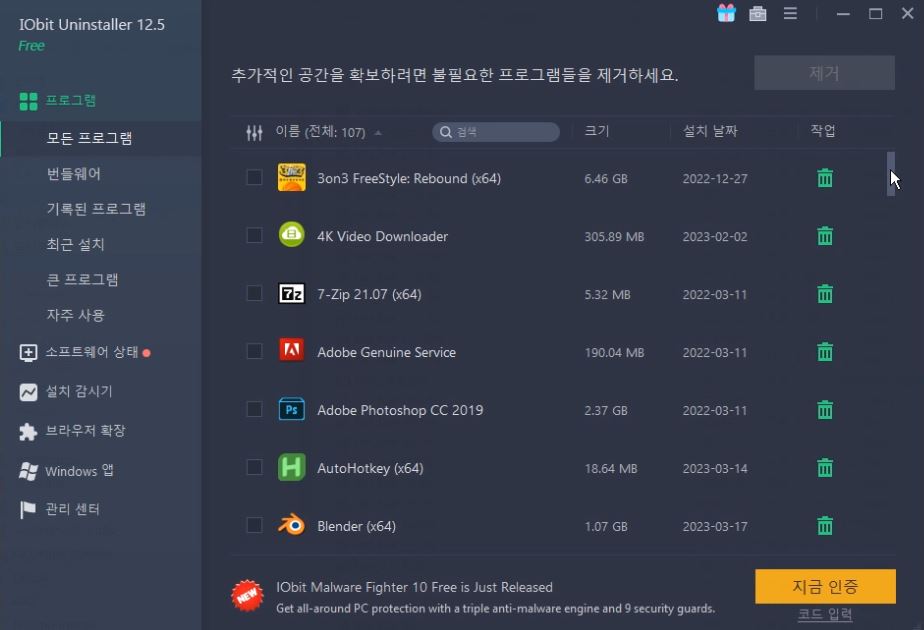Click the '2022-12-27' install date
Image resolution: width=924 pixels, height=630 pixels.
[x=715, y=179]
